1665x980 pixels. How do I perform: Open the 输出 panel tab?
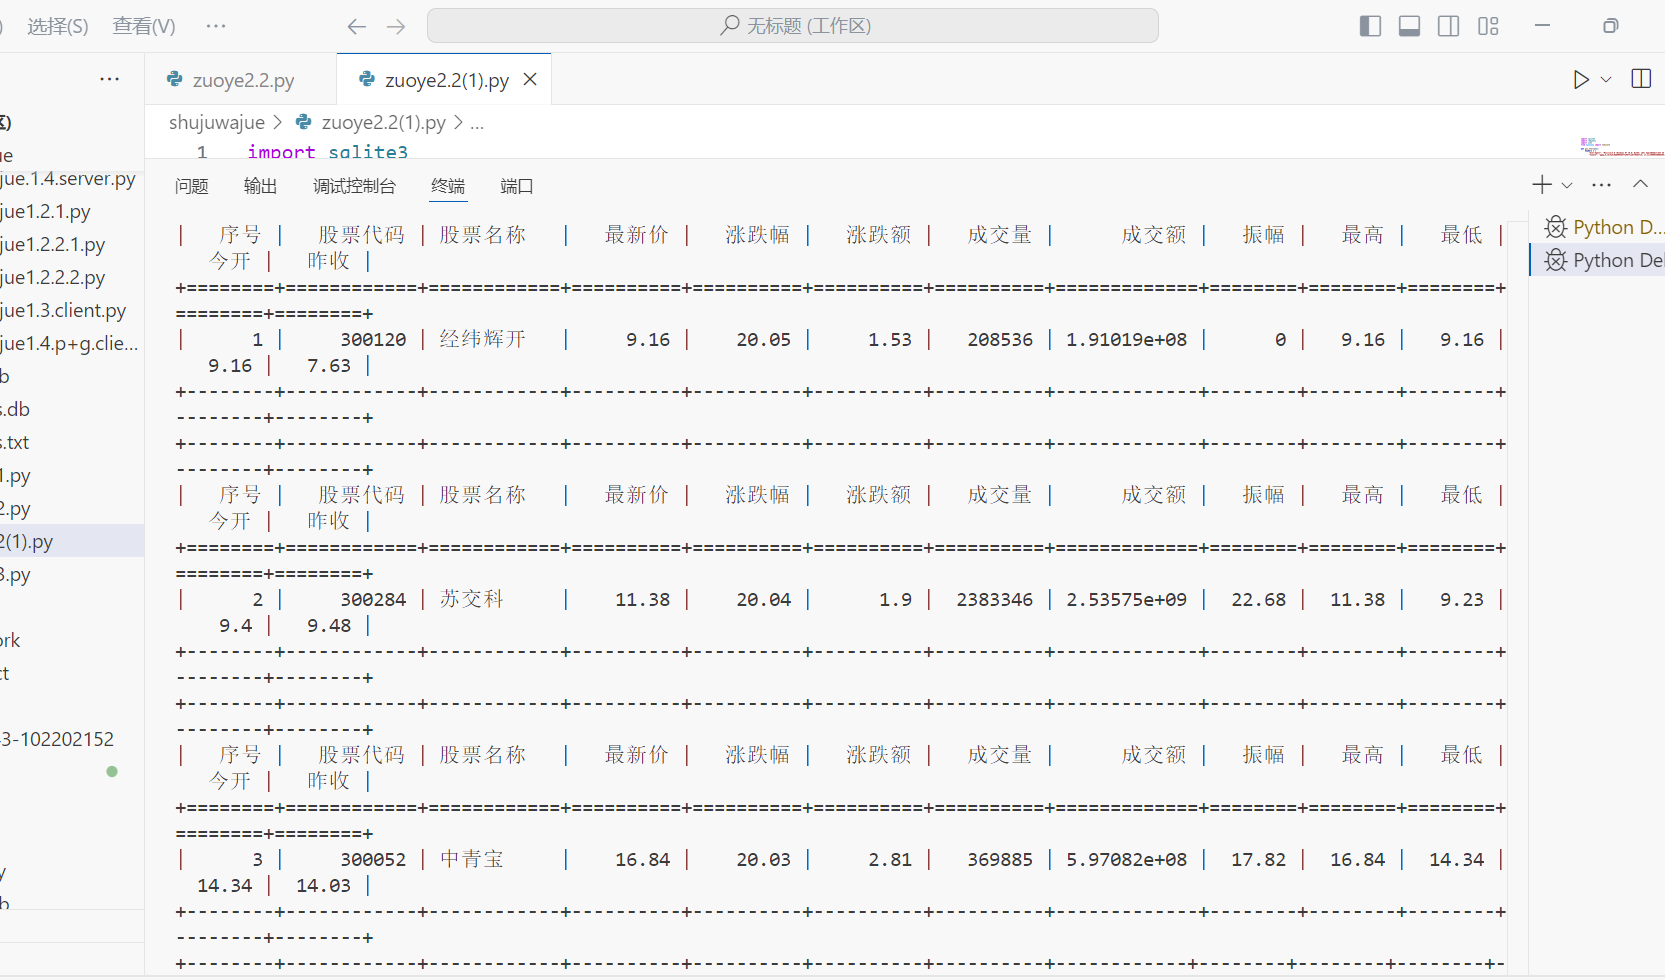261,186
